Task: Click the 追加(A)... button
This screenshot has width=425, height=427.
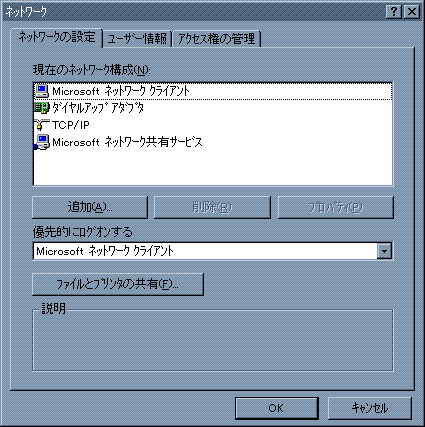Action: coord(90,207)
